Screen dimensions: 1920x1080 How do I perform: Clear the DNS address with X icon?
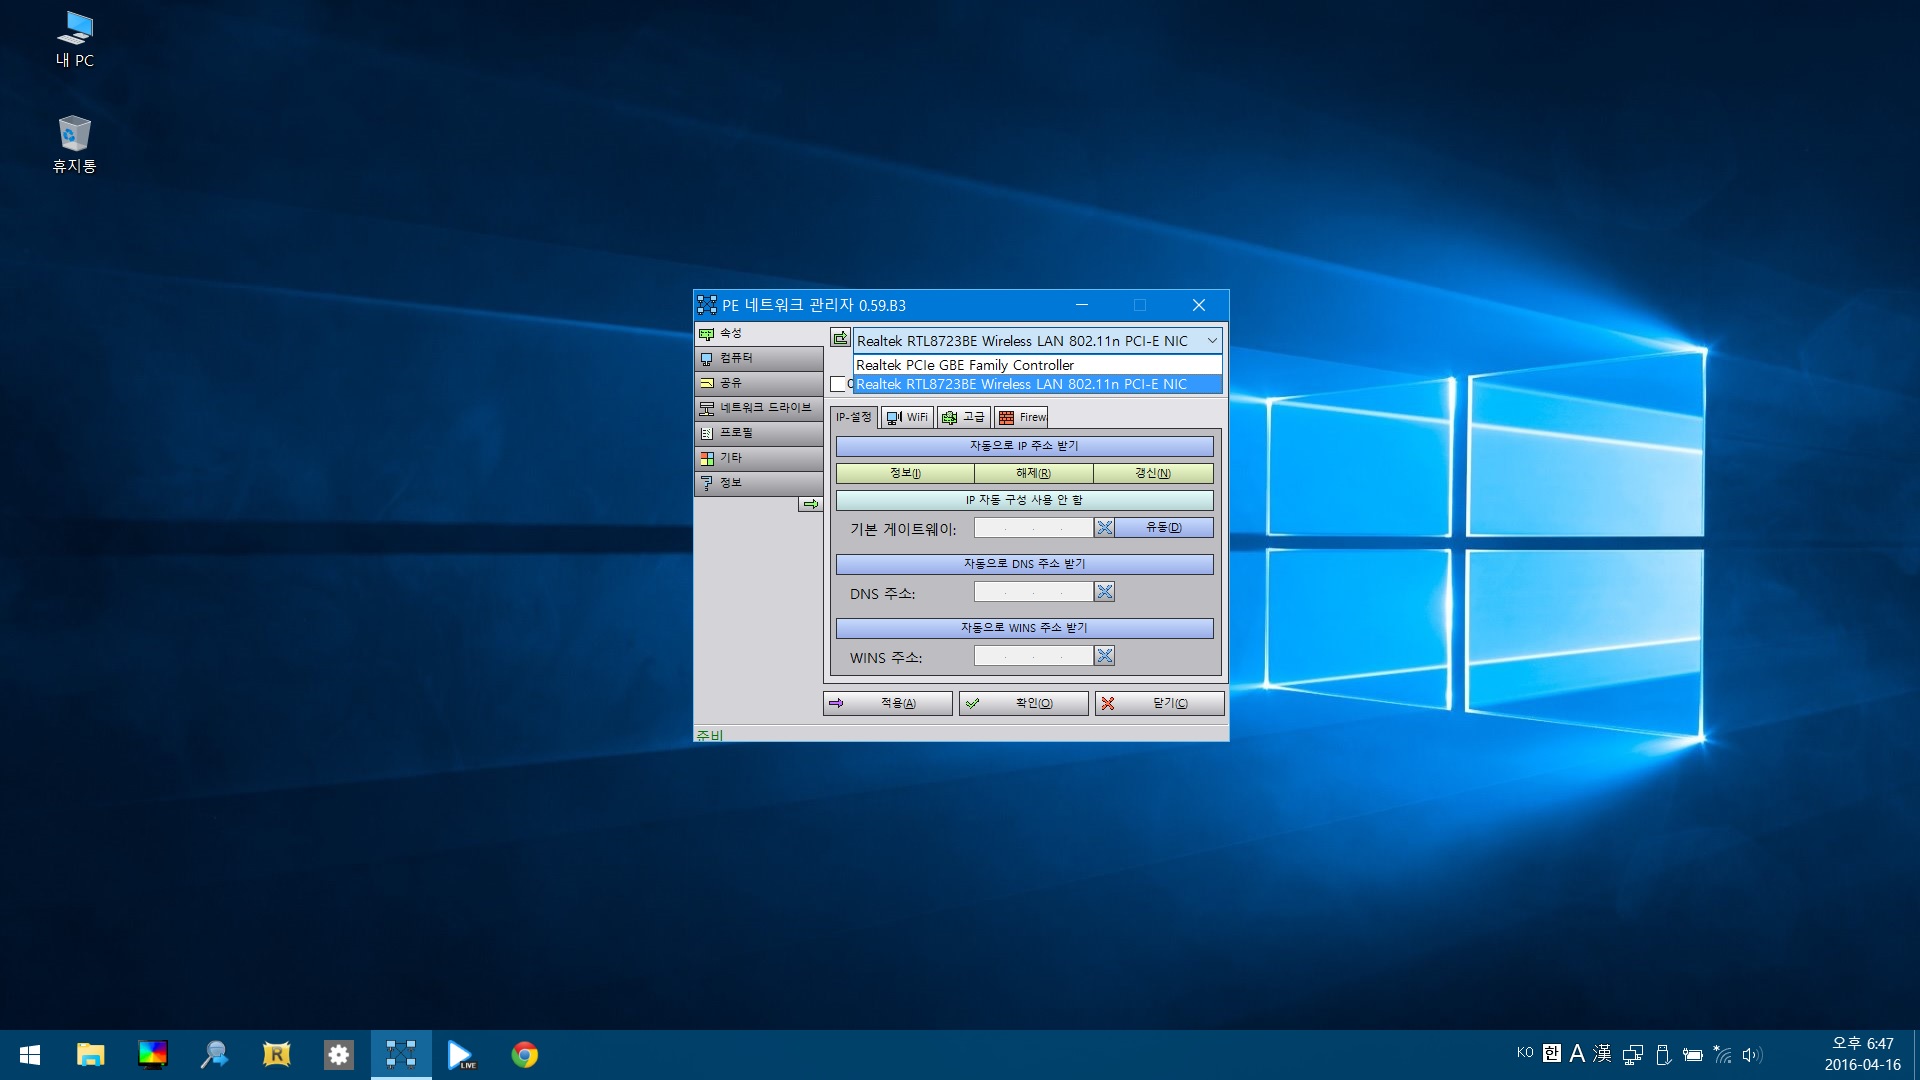point(1104,592)
